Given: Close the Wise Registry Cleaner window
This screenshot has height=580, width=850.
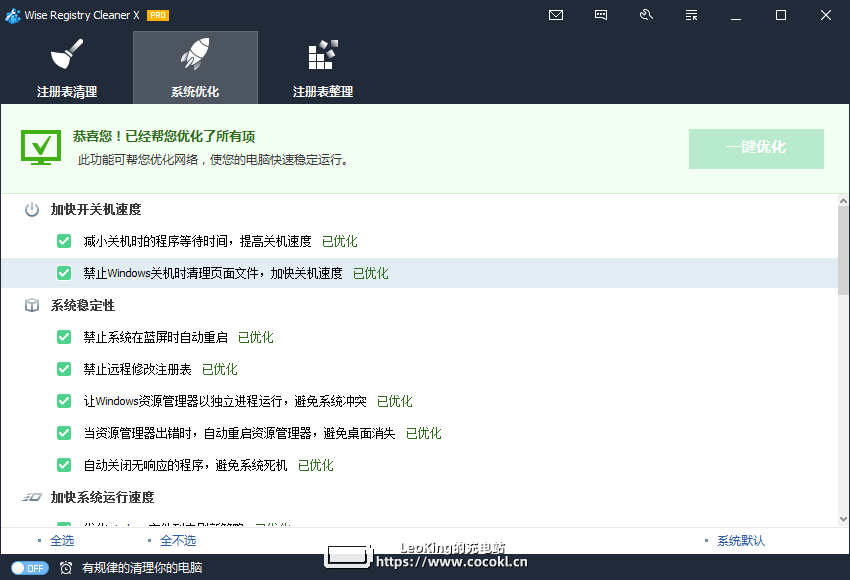Looking at the screenshot, I should click(x=826, y=15).
